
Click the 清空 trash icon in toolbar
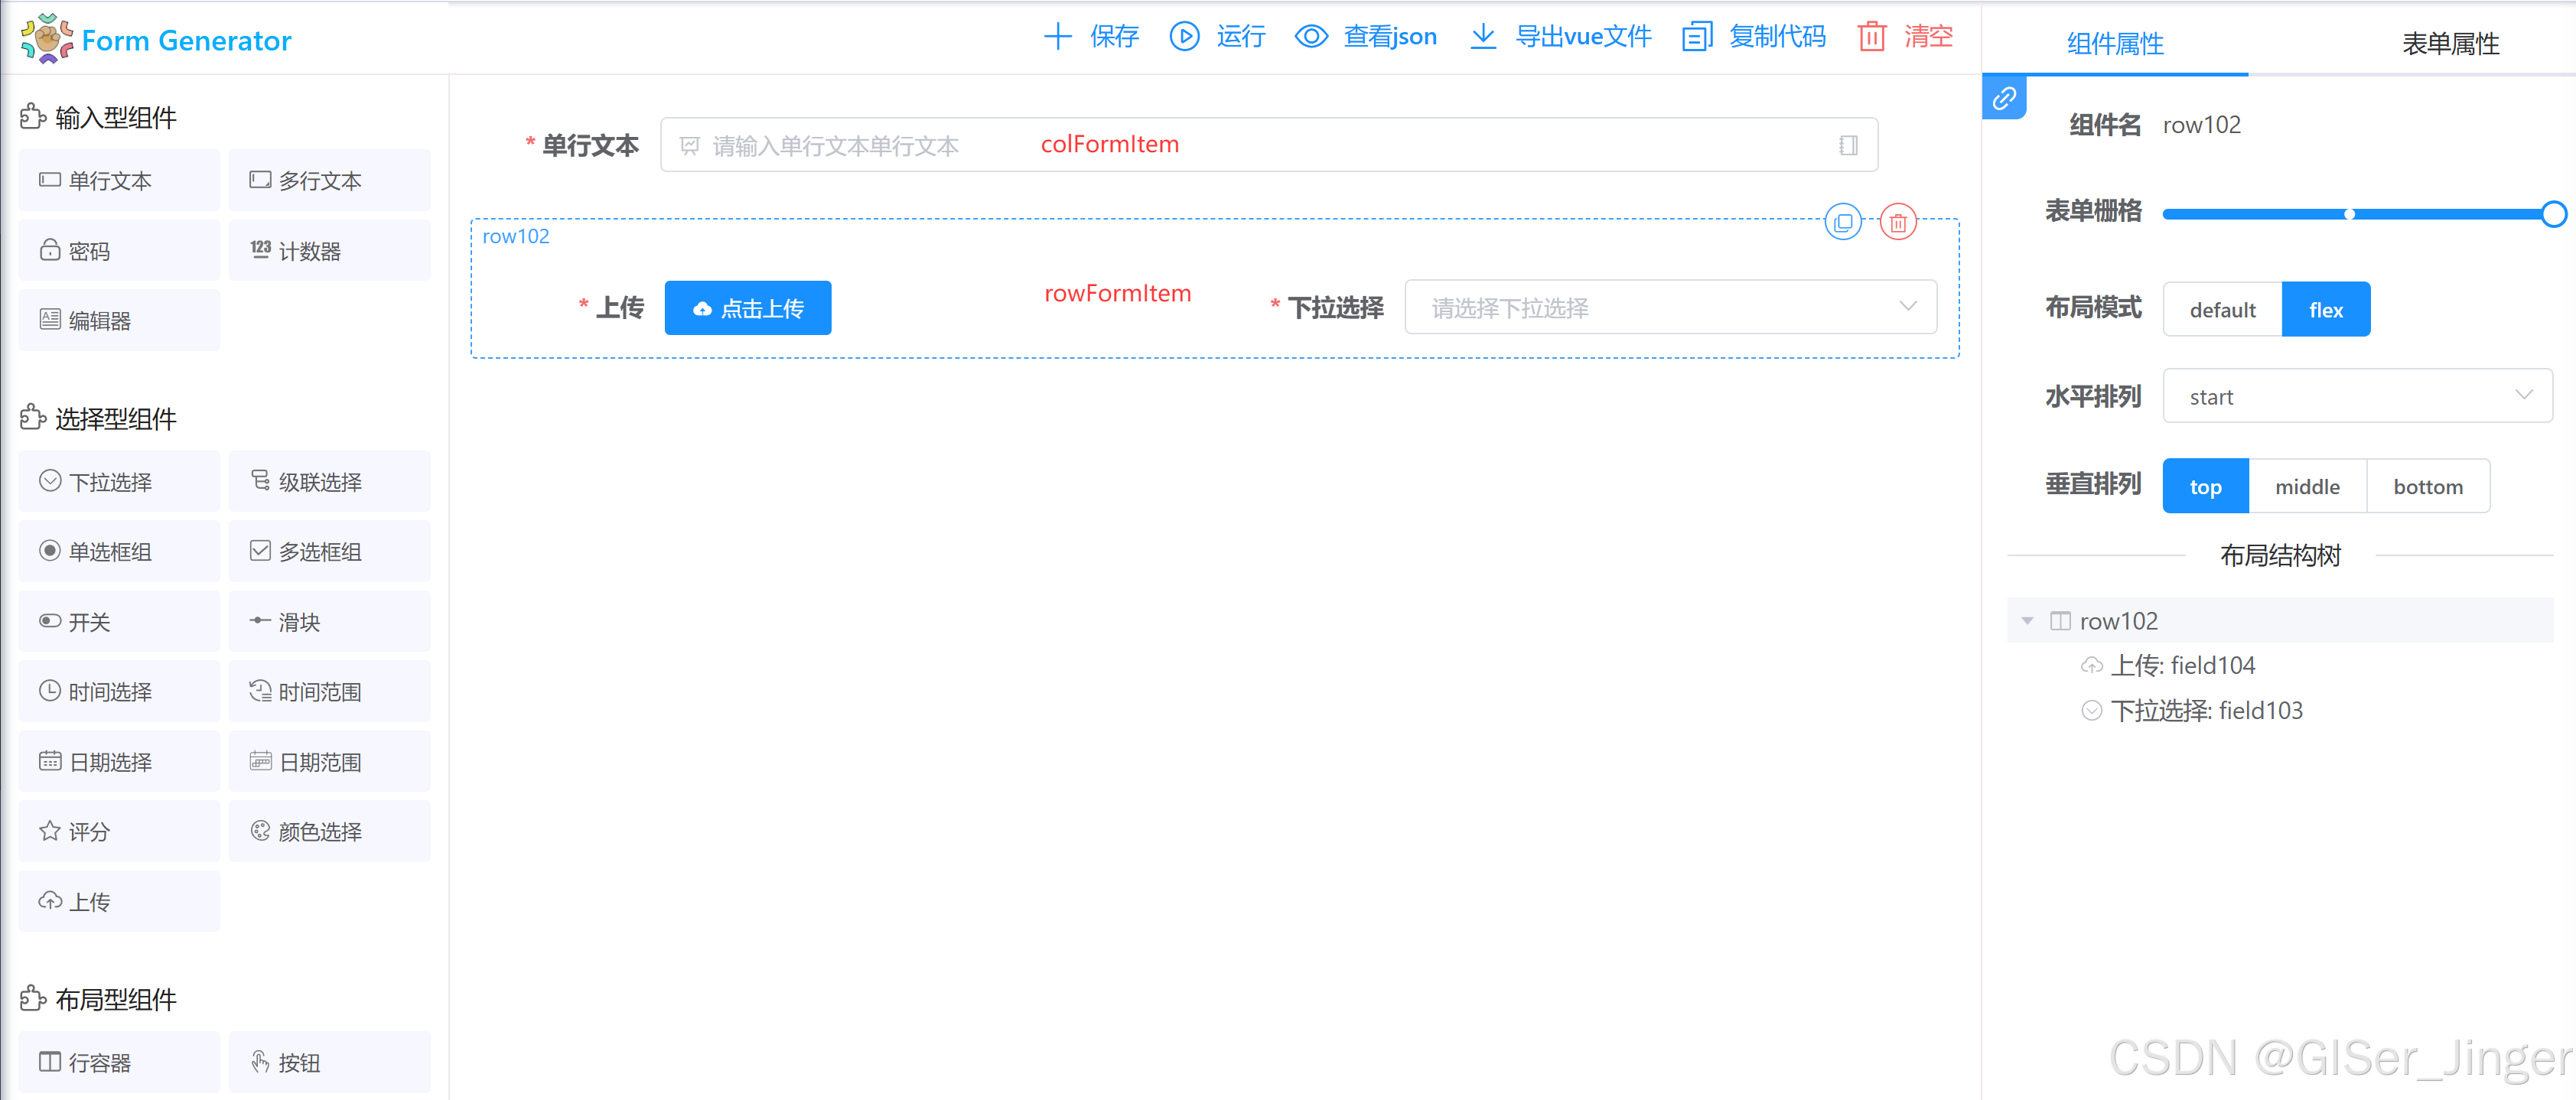pos(1871,37)
